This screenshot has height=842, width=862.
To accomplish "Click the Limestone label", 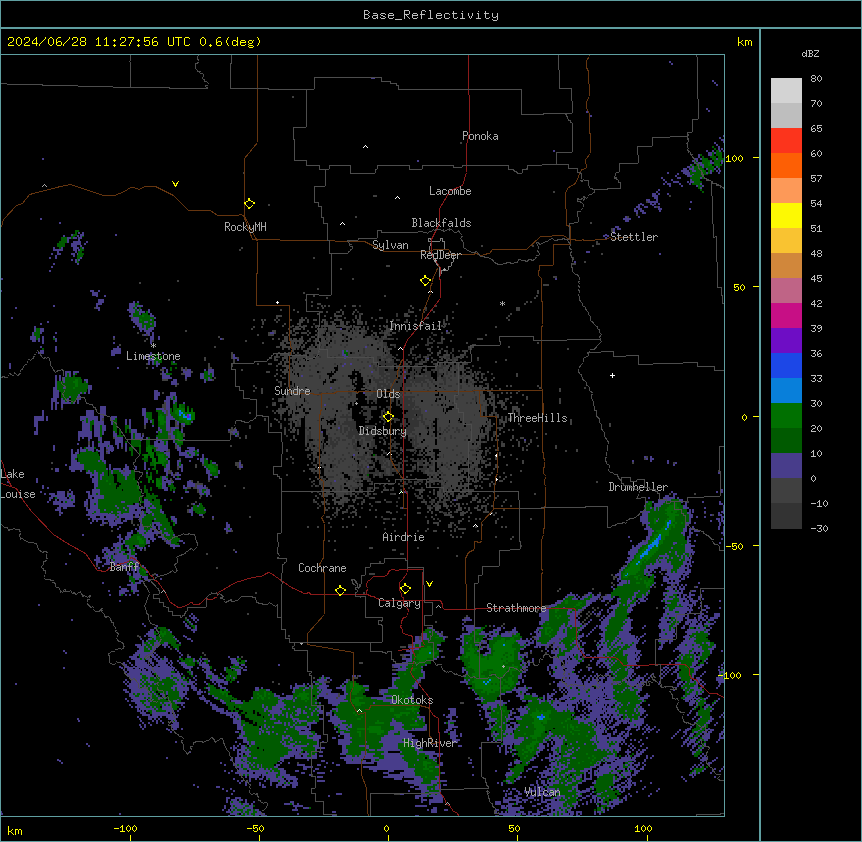I will coord(153,356).
